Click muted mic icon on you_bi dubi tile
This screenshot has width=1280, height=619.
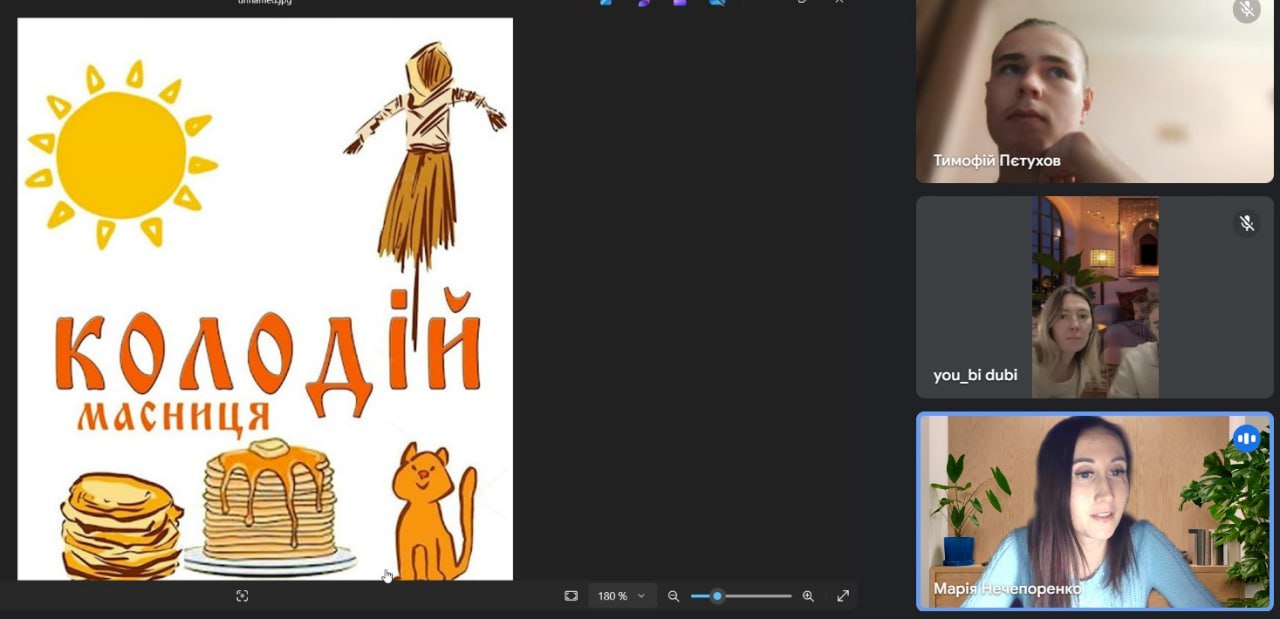(1246, 223)
